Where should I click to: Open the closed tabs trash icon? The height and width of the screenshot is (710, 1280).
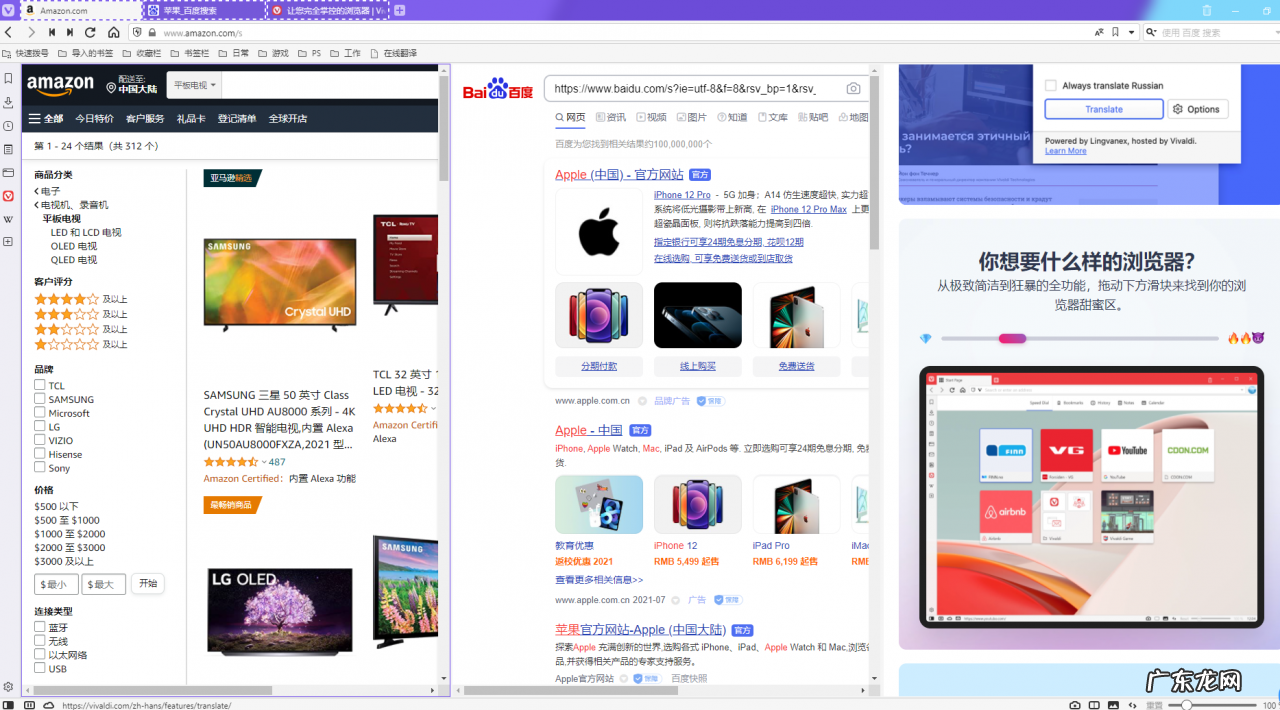[x=1207, y=10]
